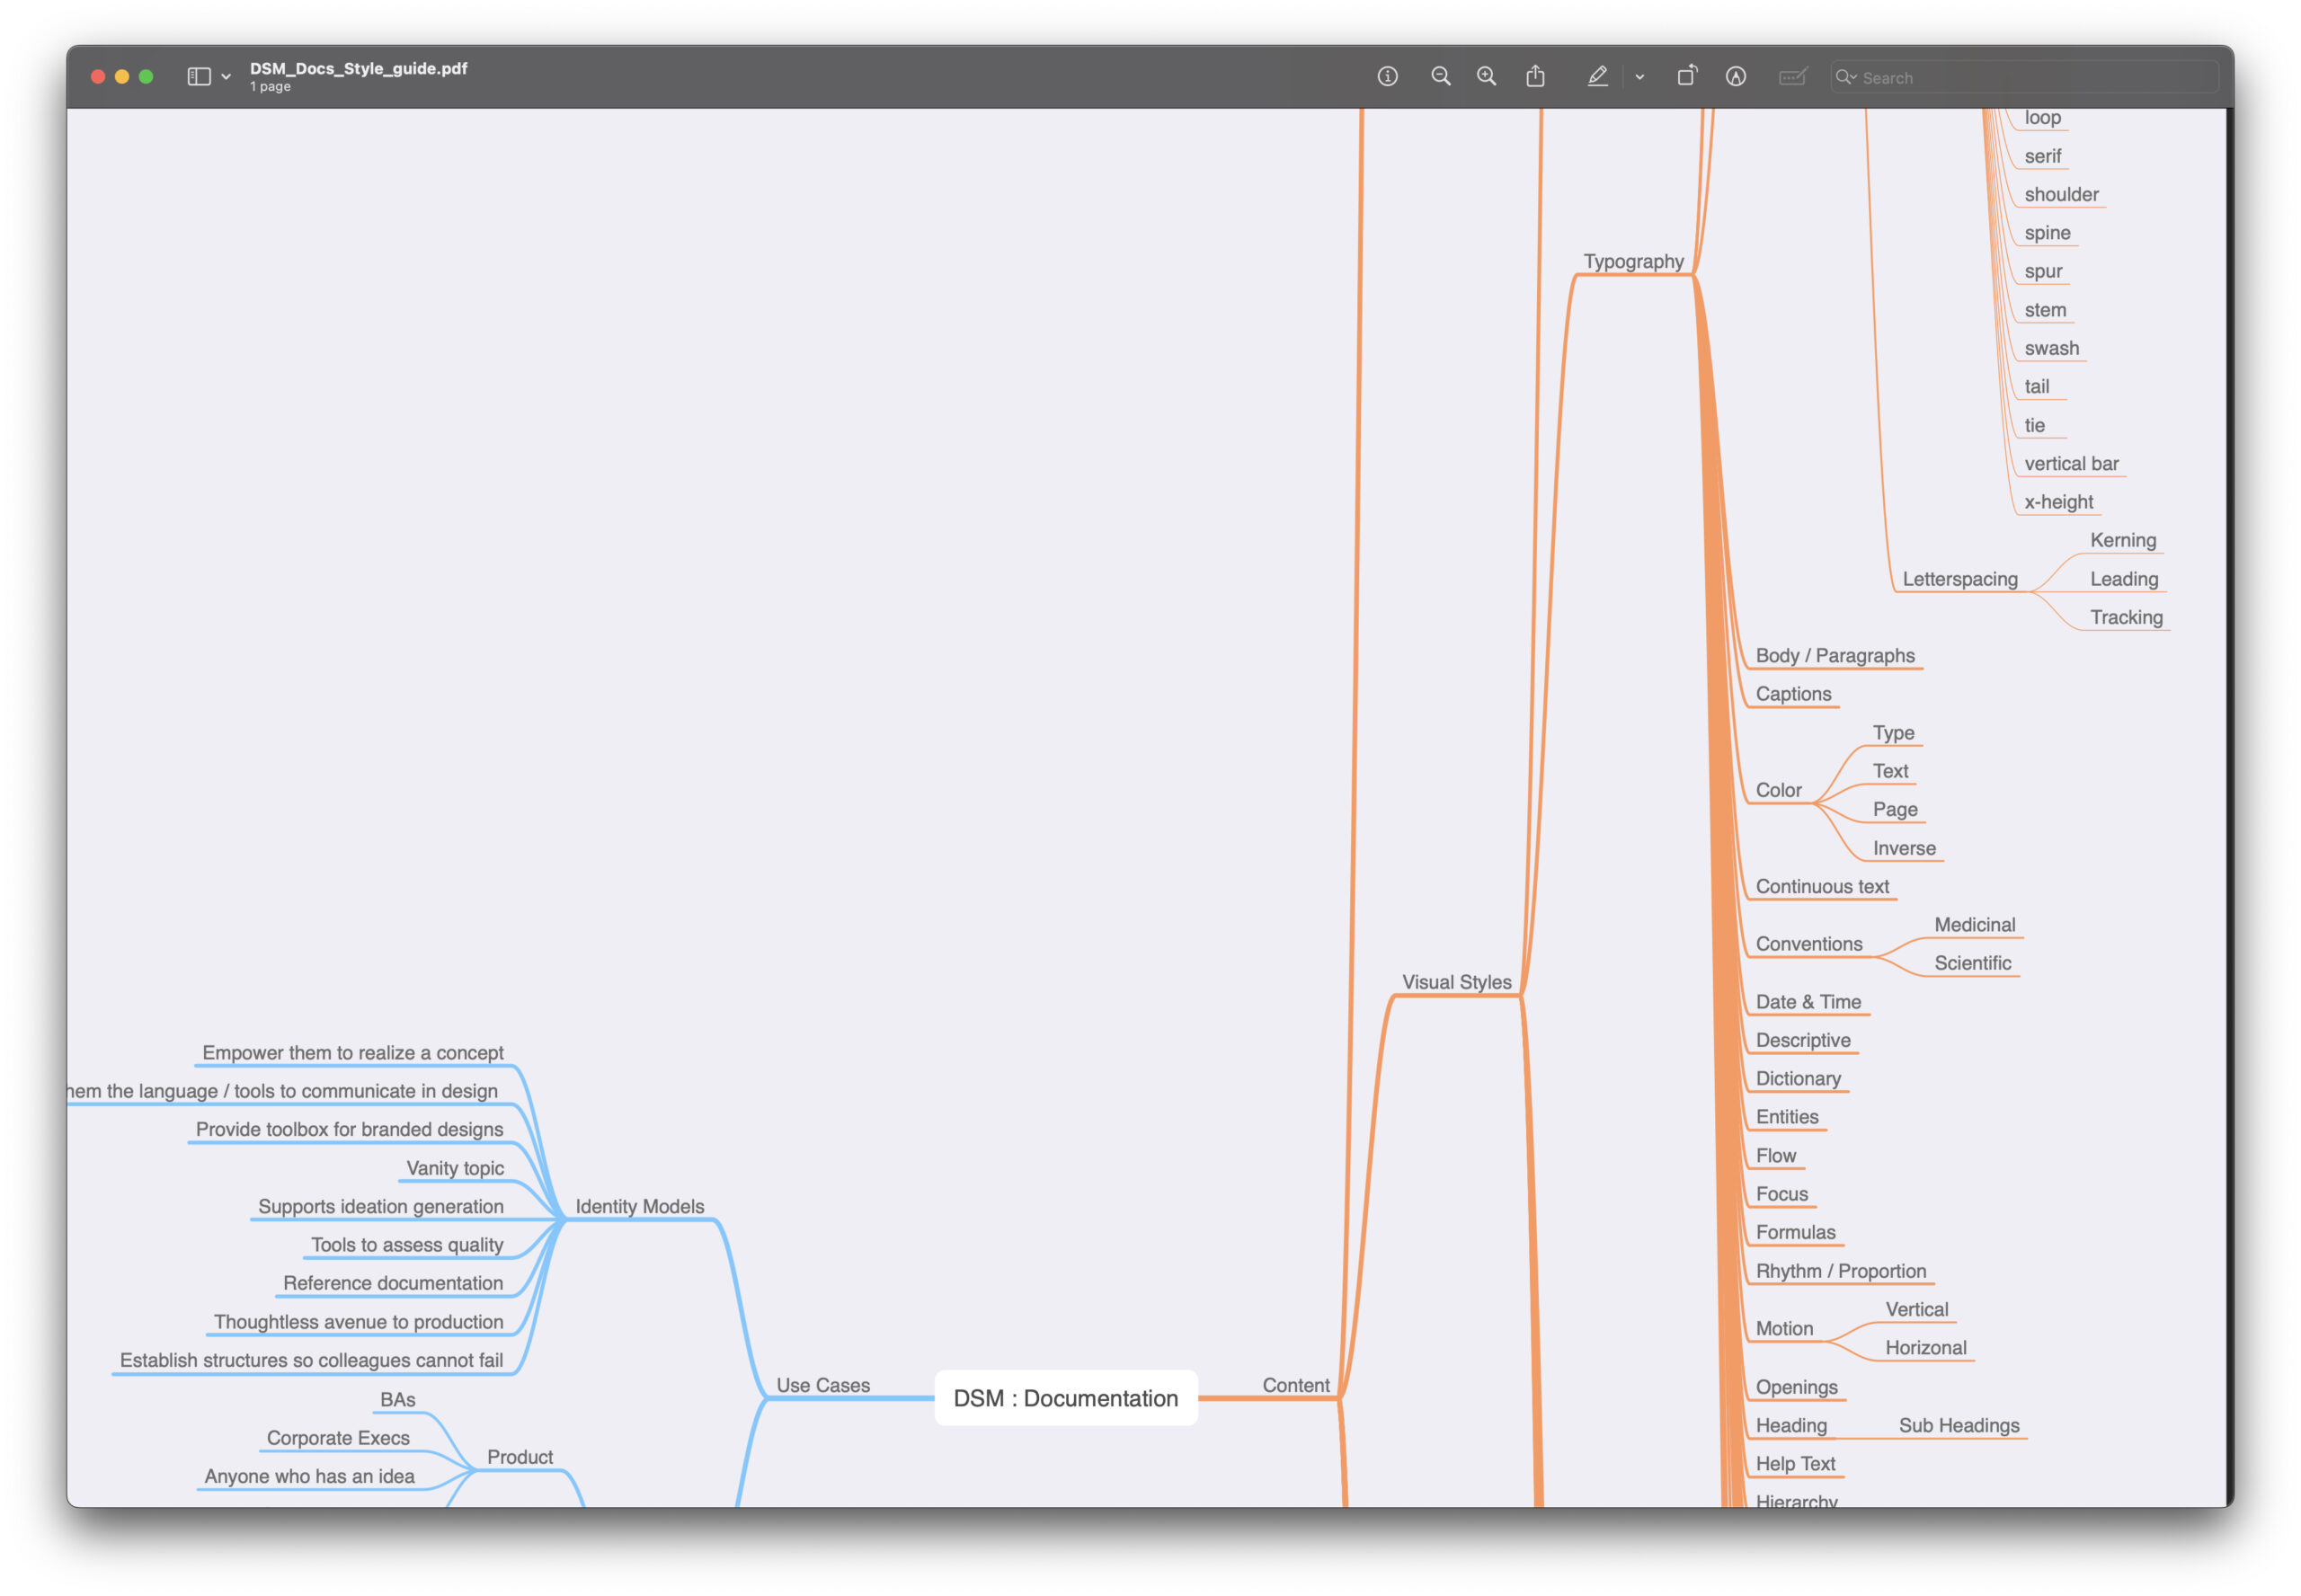
Task: Open the document info inspector
Action: (x=1387, y=76)
